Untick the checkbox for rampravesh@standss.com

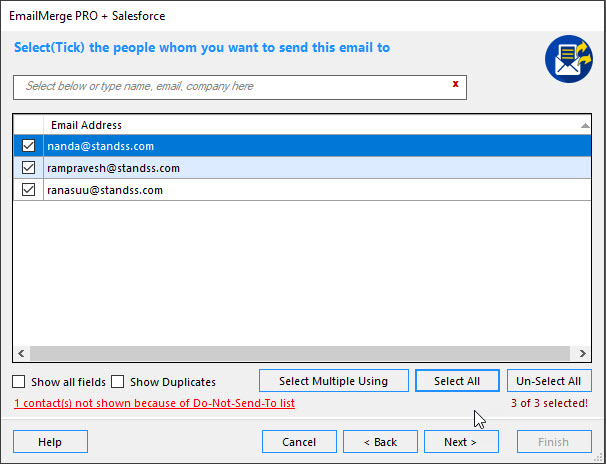[x=28, y=168]
